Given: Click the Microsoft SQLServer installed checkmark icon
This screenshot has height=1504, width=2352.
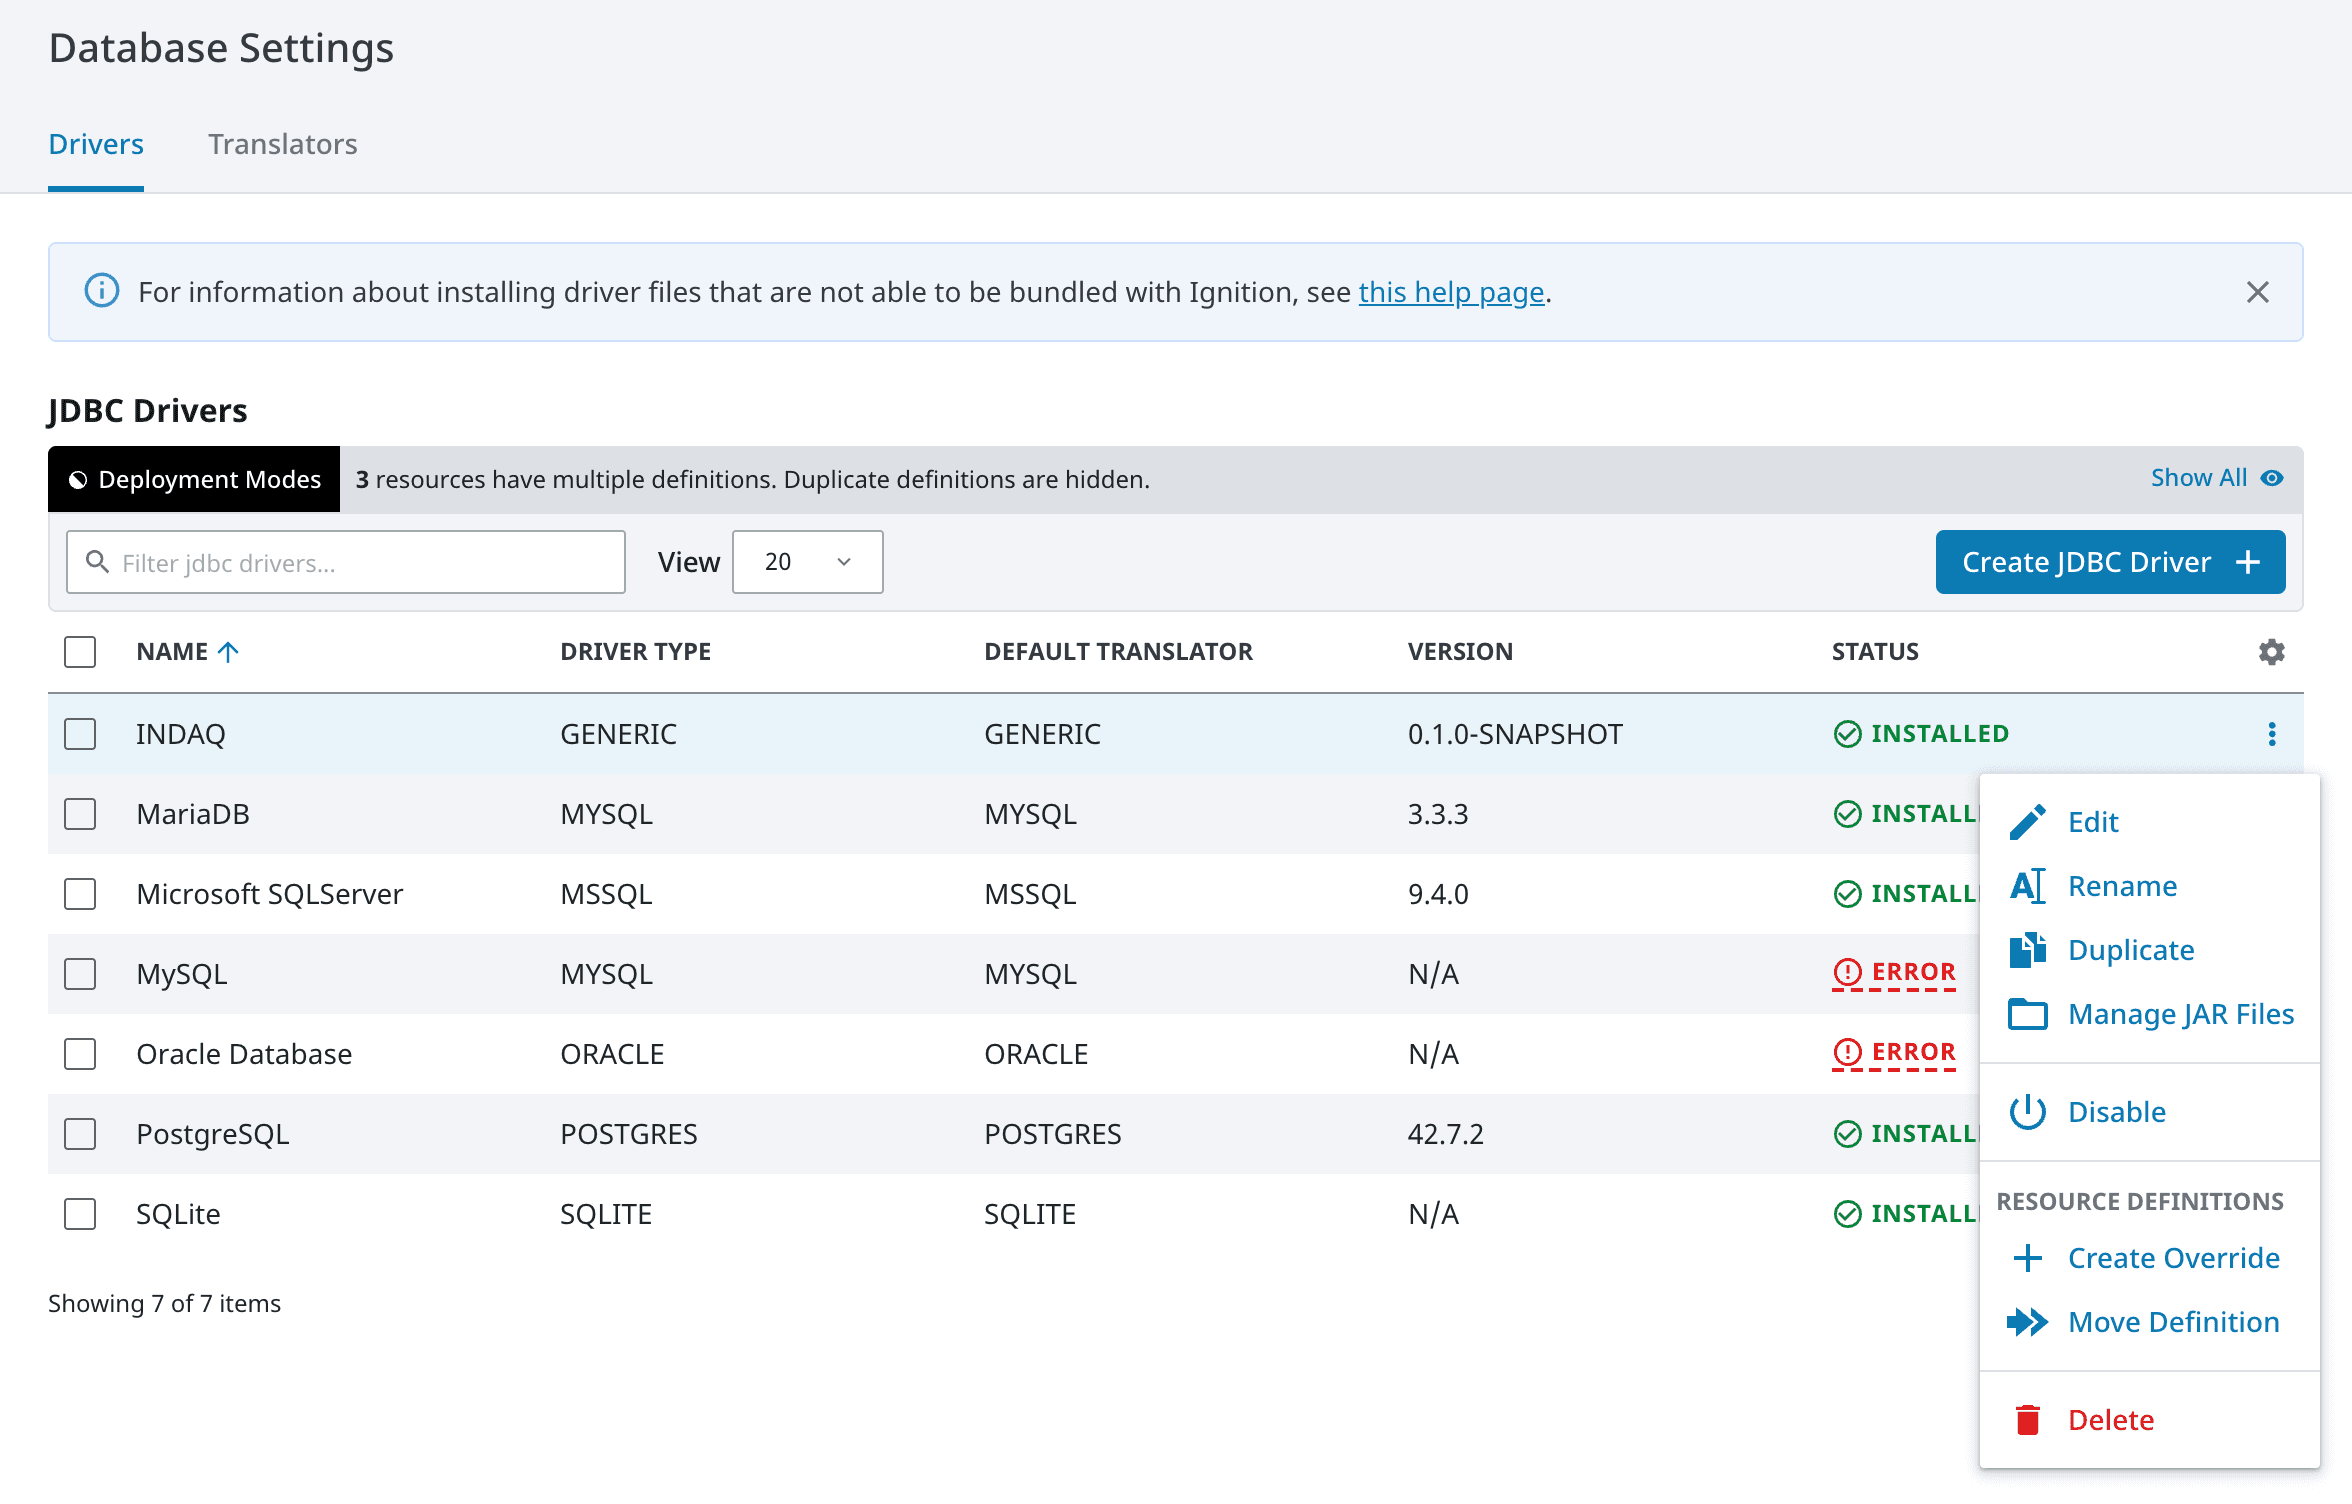Looking at the screenshot, I should coord(1847,894).
